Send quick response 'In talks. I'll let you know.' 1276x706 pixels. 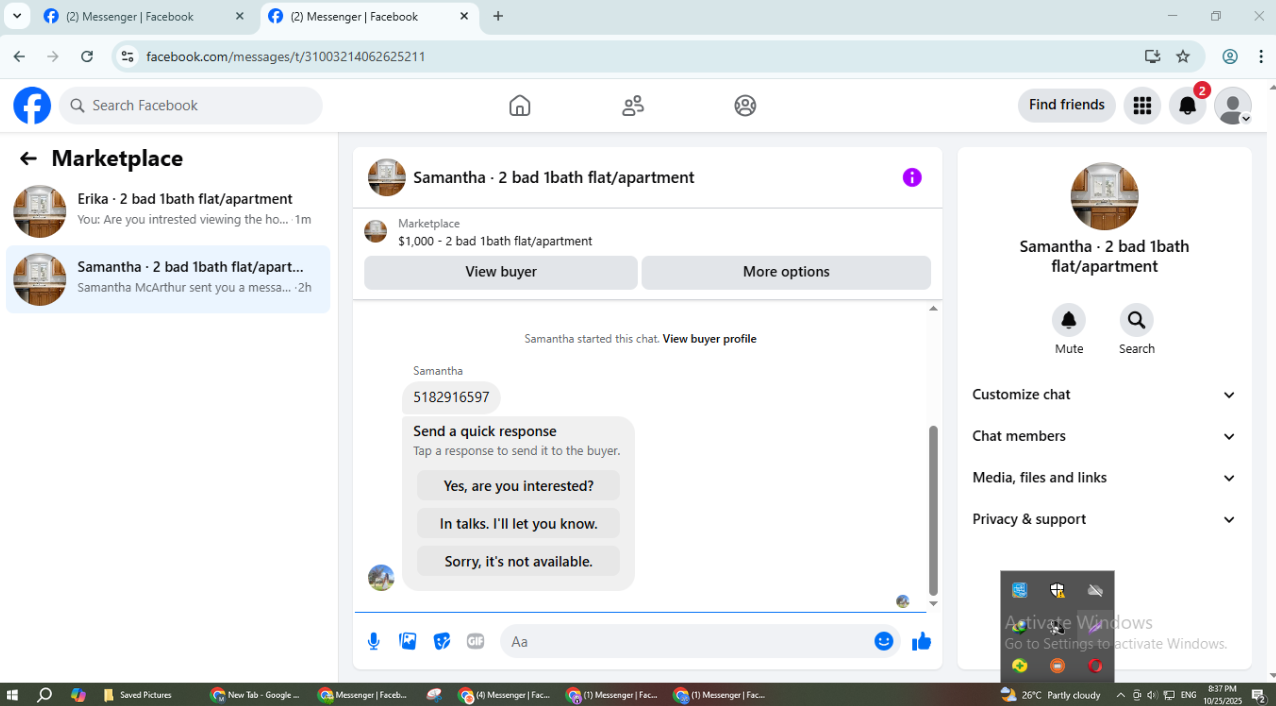pos(518,524)
